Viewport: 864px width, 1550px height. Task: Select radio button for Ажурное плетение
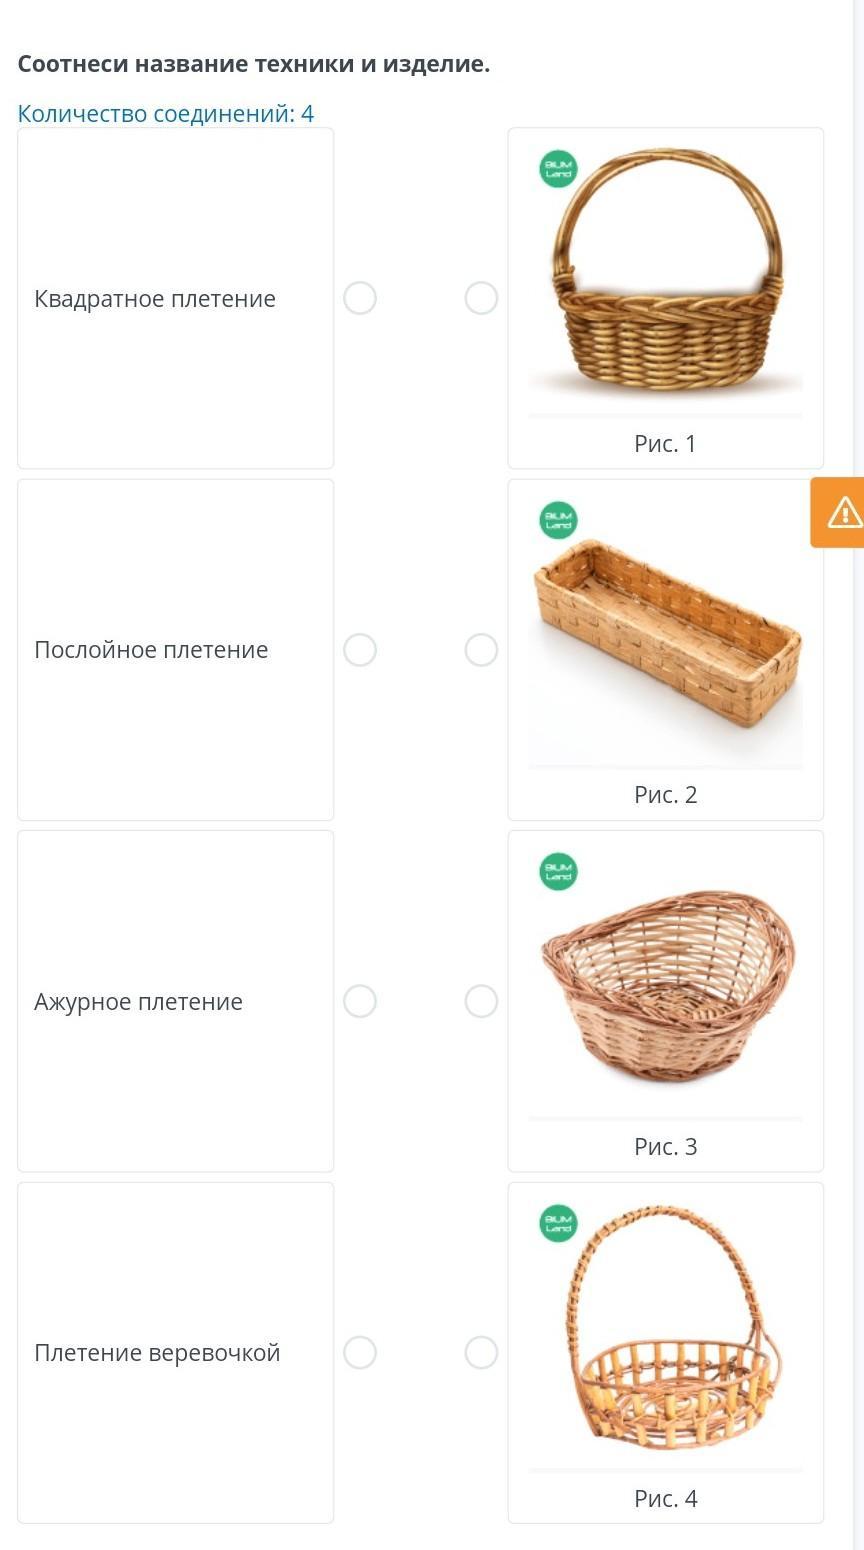click(x=360, y=1001)
